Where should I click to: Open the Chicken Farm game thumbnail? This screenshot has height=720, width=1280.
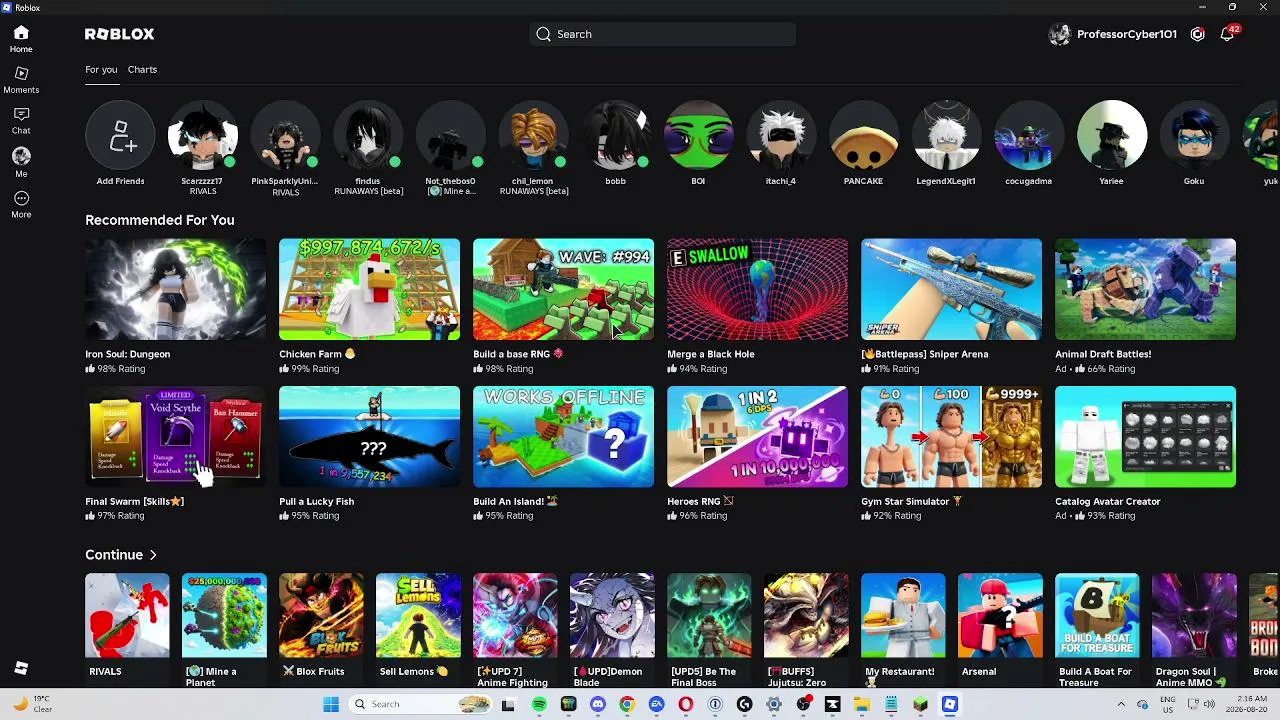[369, 289]
